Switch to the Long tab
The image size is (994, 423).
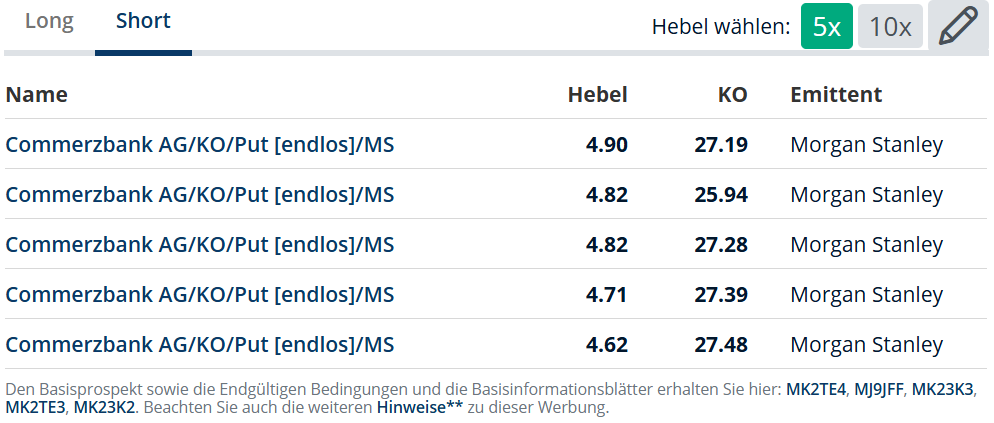[49, 21]
